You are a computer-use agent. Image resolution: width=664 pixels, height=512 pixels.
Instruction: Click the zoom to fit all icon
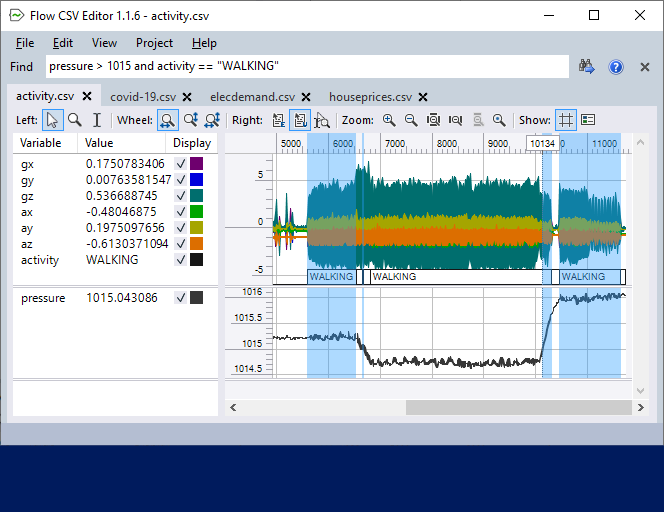pos(433,120)
